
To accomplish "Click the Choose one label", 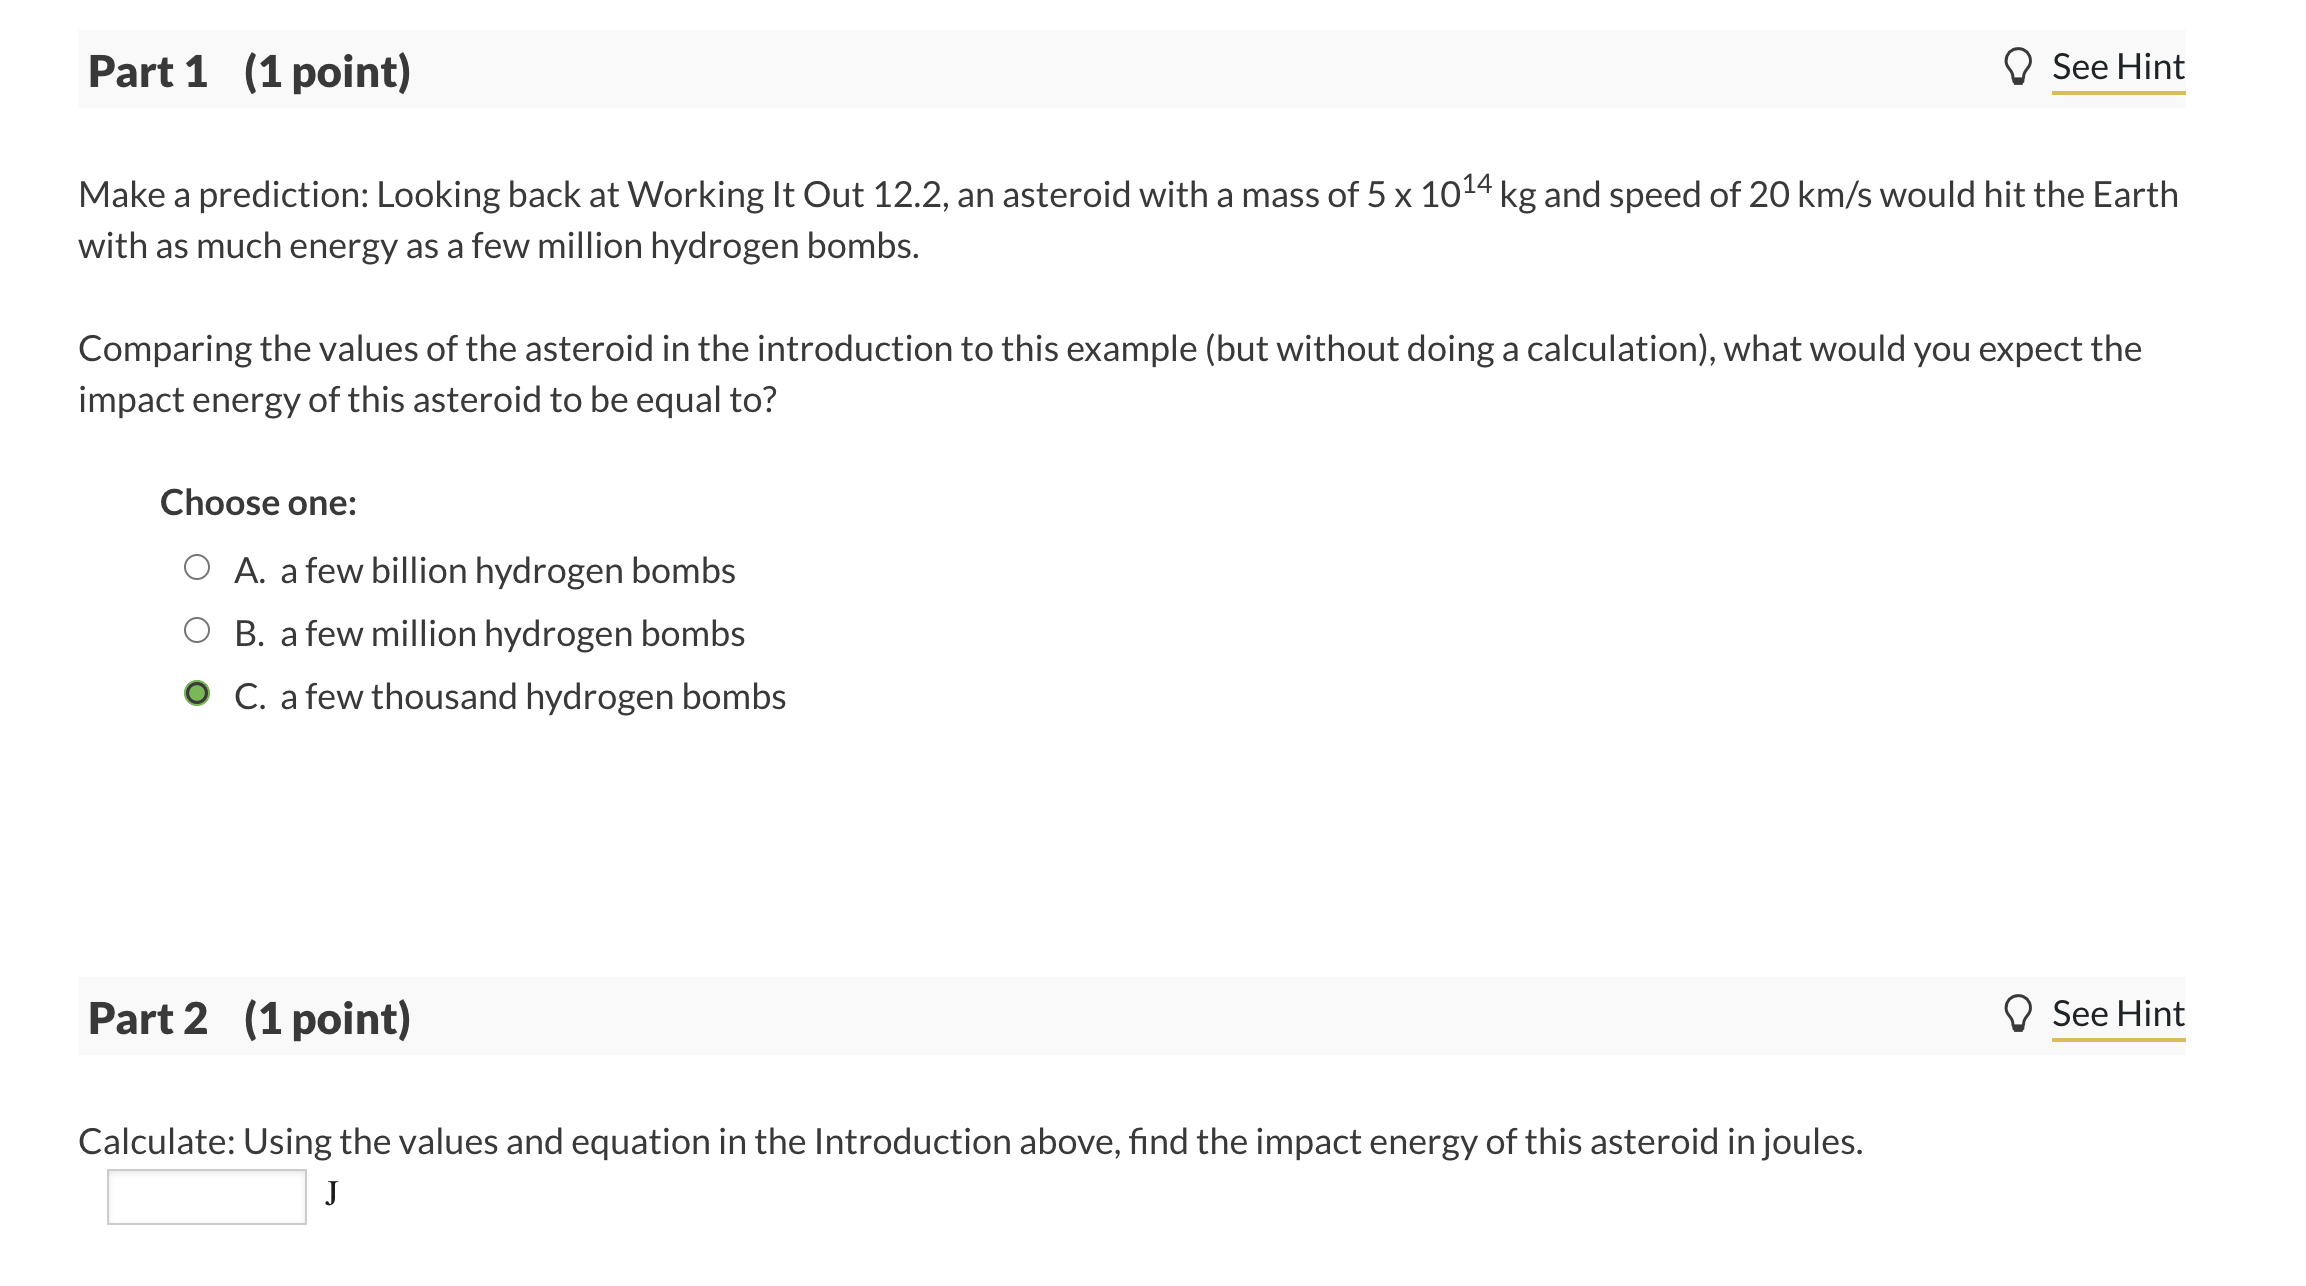I will coord(258,503).
